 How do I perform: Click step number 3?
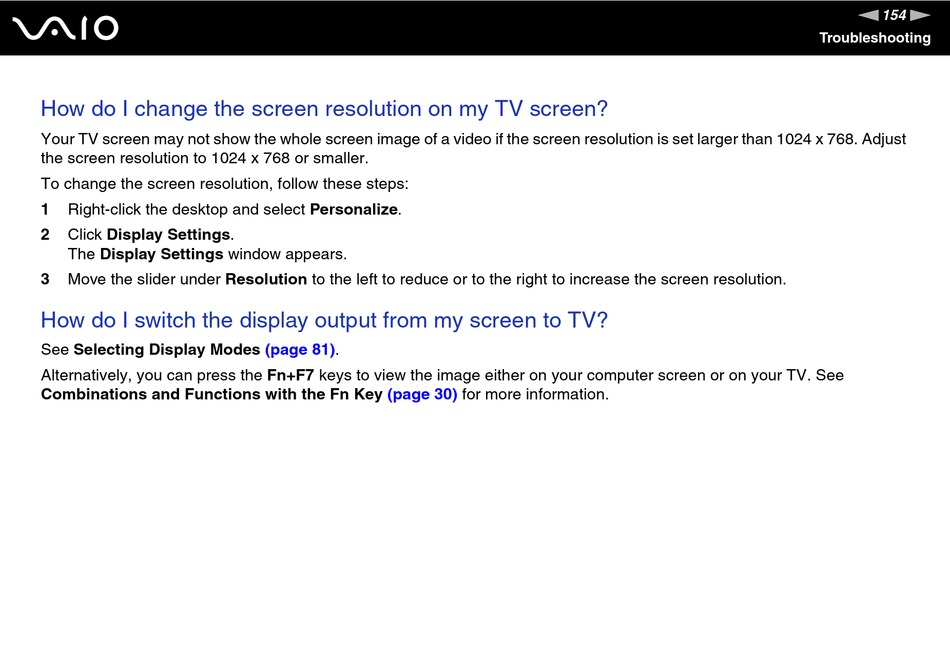point(45,279)
